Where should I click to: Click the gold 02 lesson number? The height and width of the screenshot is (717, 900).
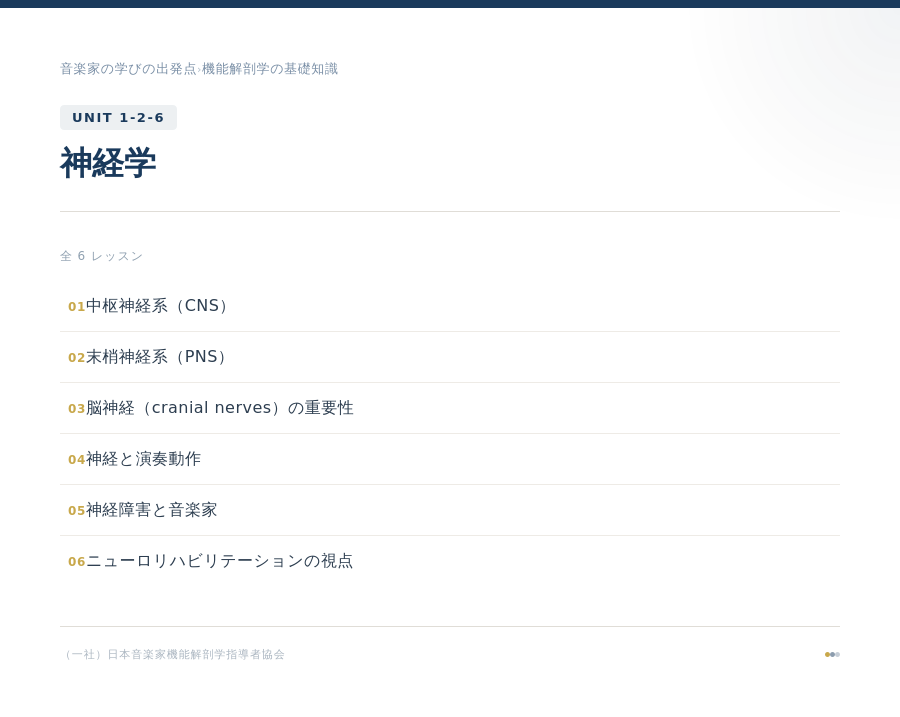pos(76,358)
